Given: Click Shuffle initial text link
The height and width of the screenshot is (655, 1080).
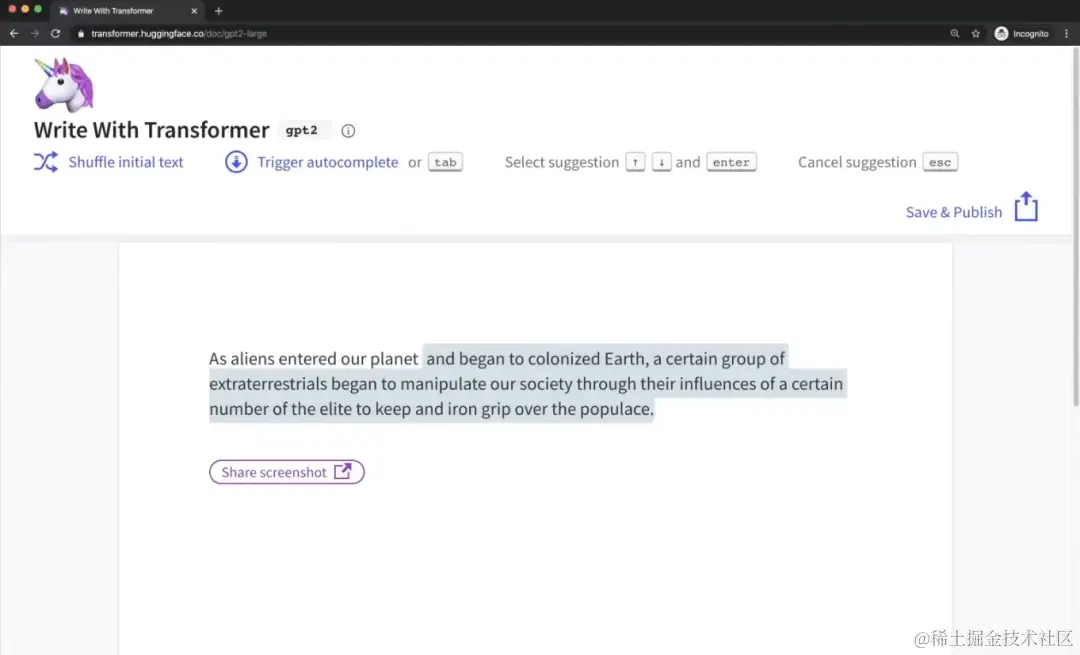Looking at the screenshot, I should point(125,162).
